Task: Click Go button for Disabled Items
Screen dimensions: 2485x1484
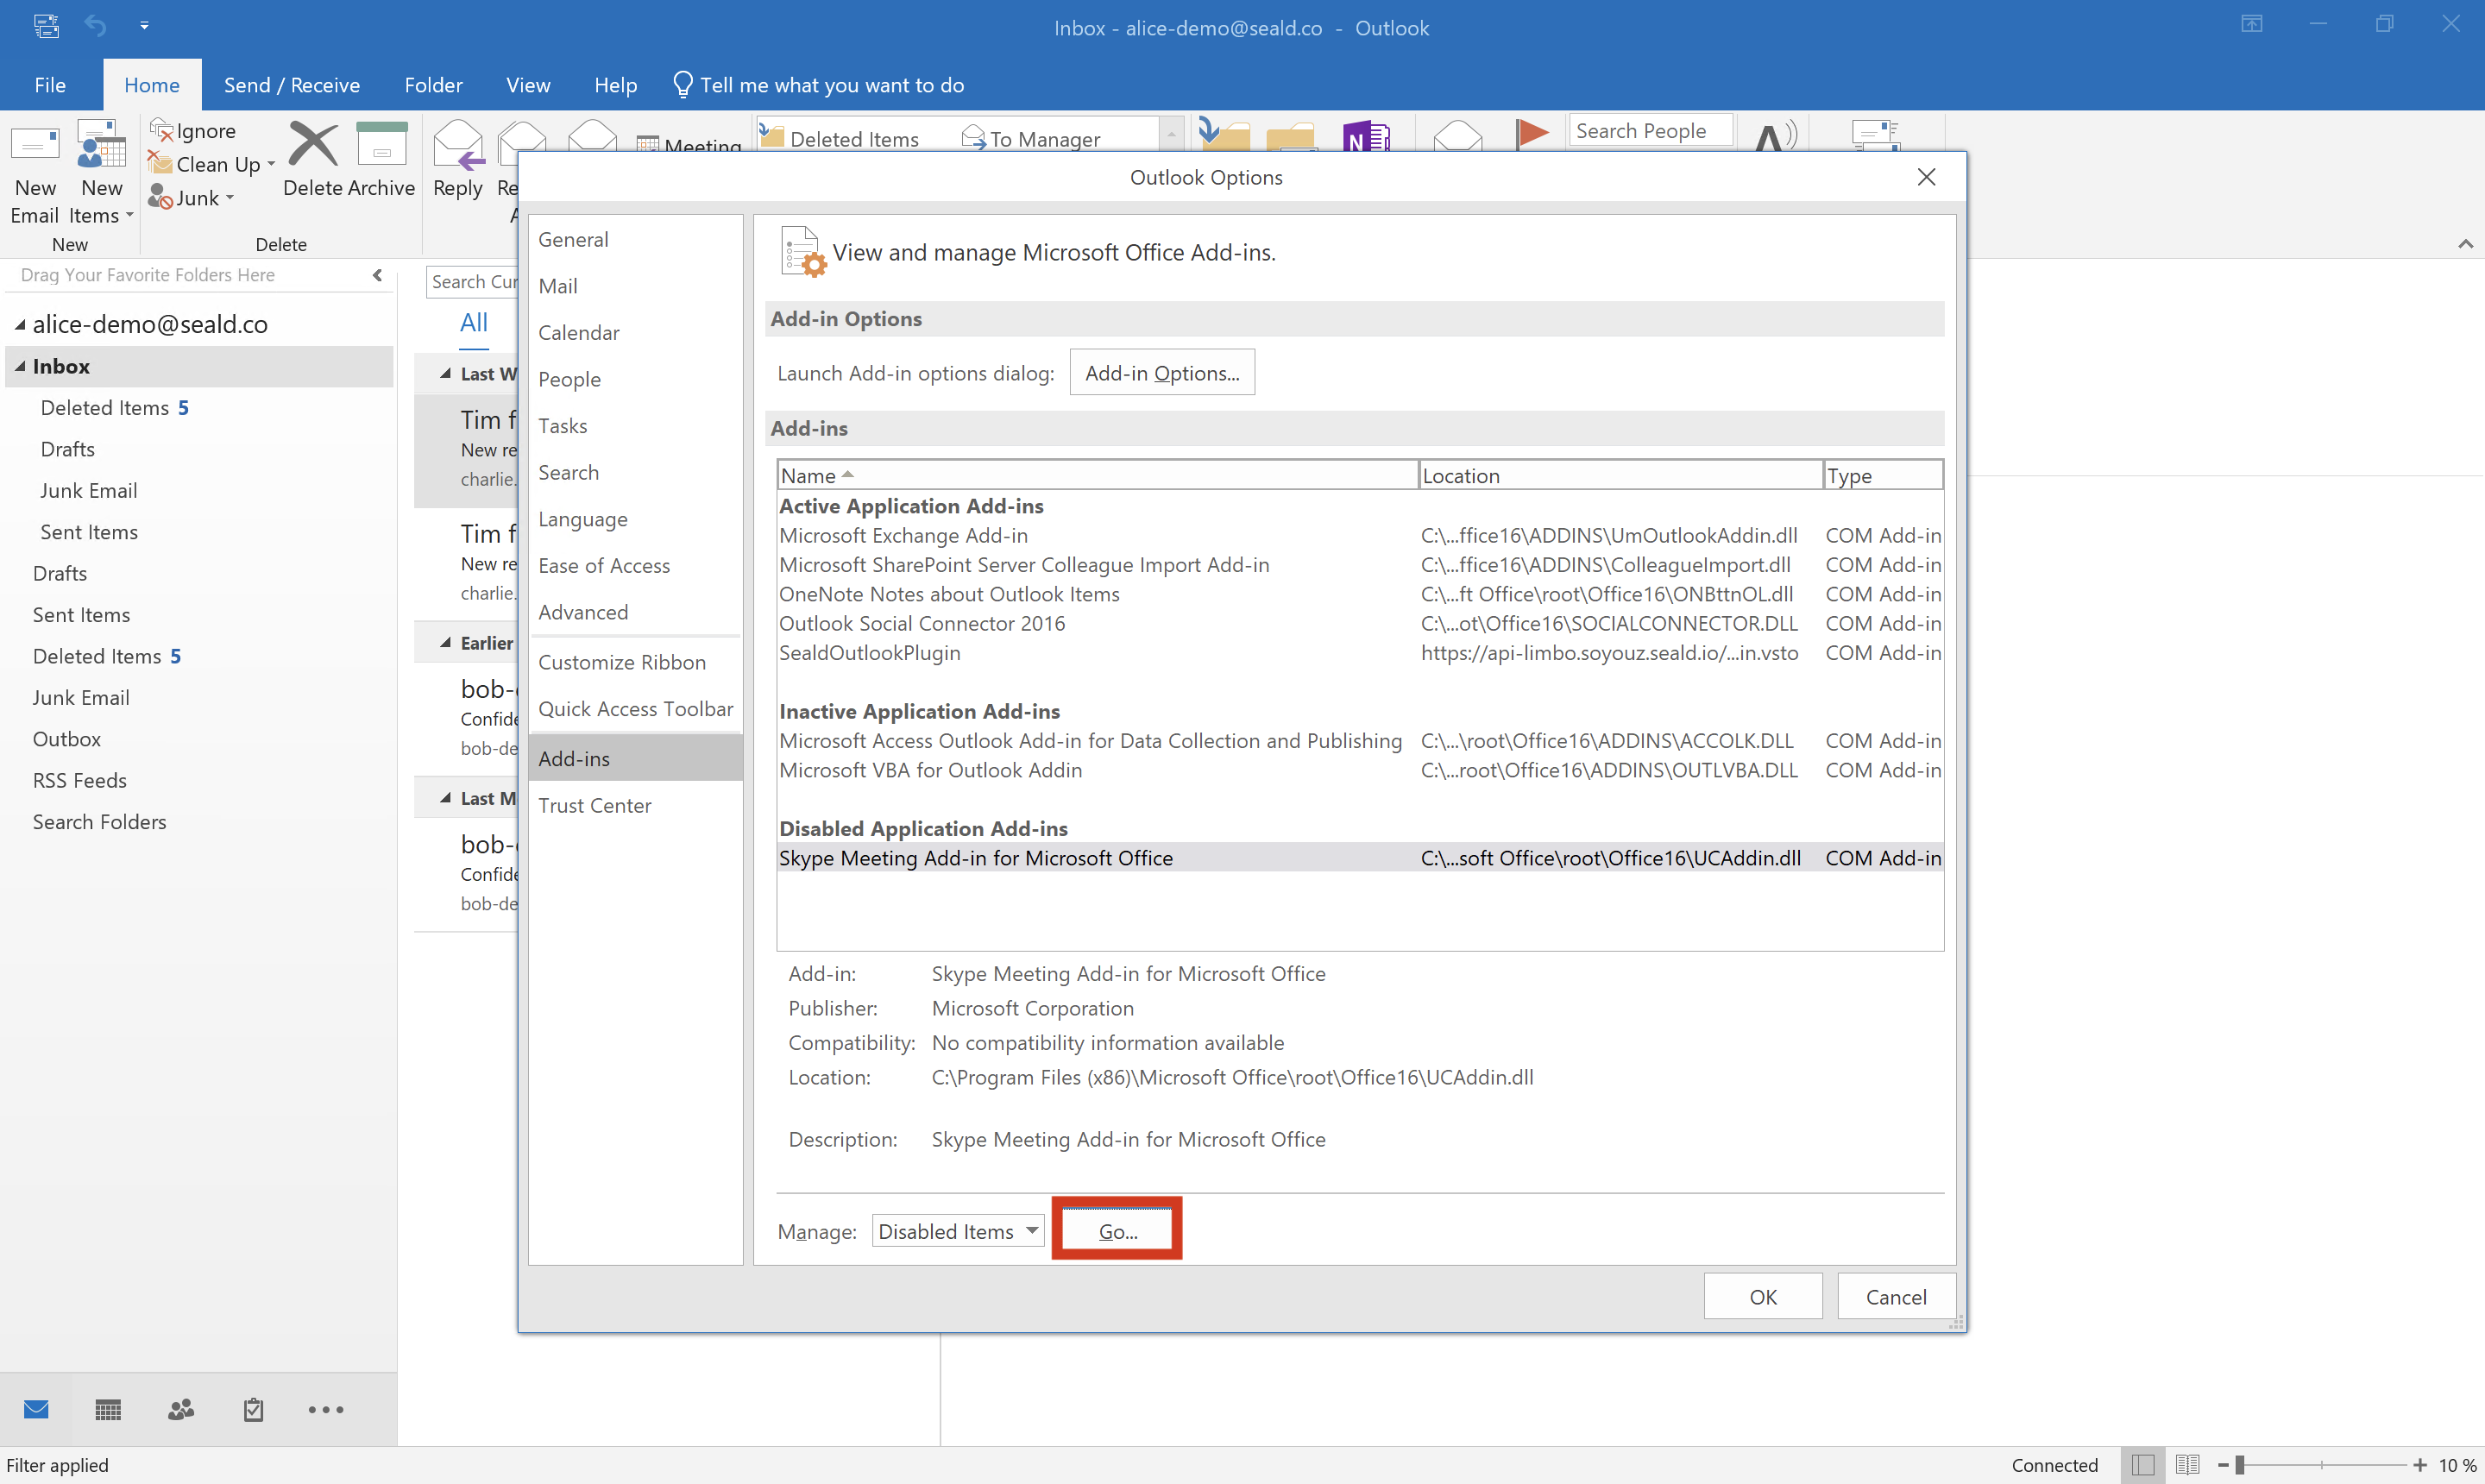Action: (1120, 1231)
